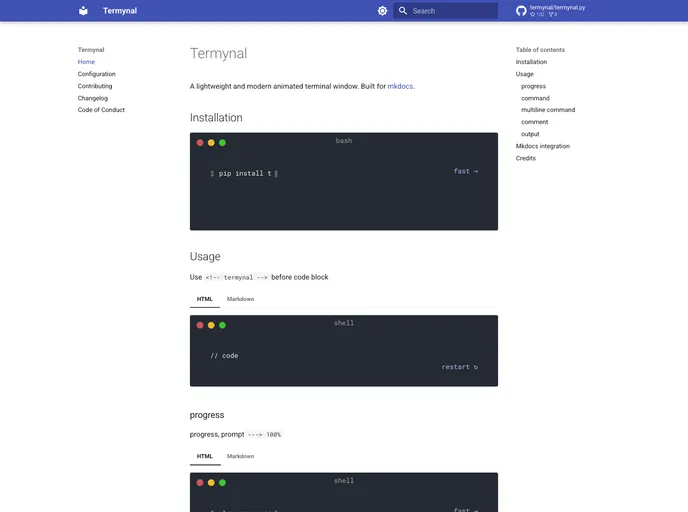The width and height of the screenshot is (688, 512).
Task: Jump to Usage in table of contents
Action: (524, 74)
